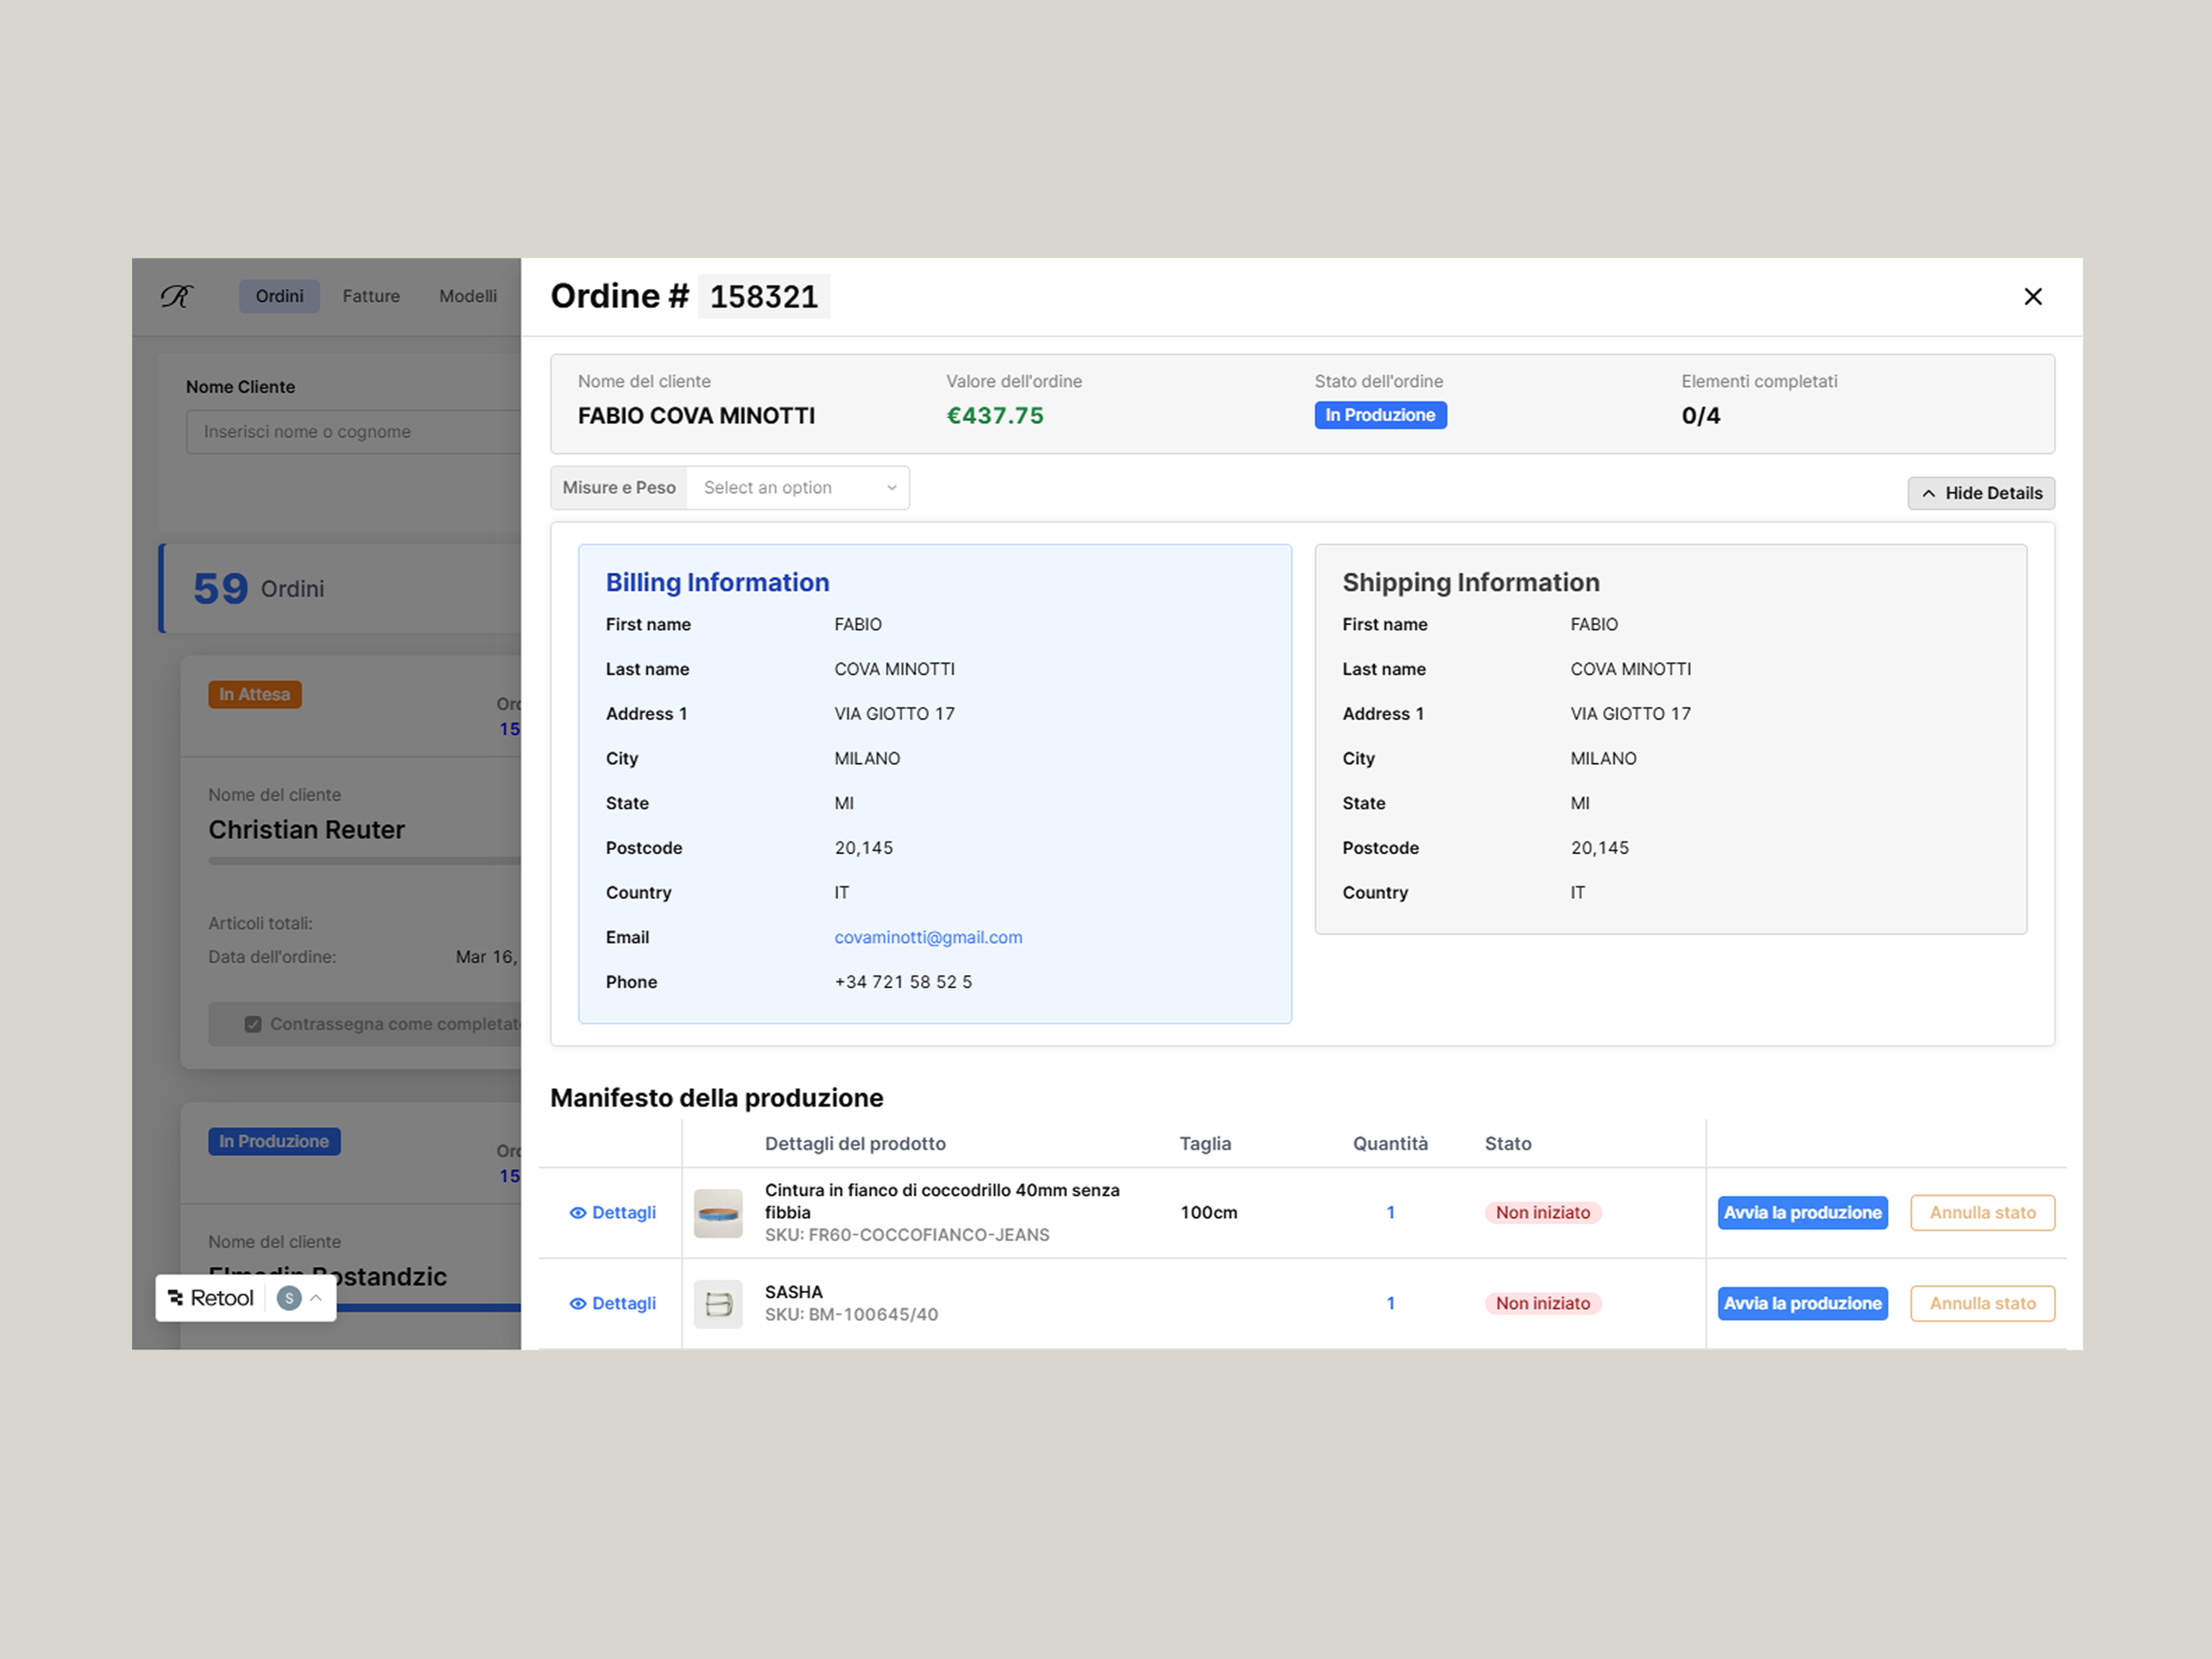Click the SASHA buckle product thumbnail
The width and height of the screenshot is (2212, 1659).
point(718,1304)
